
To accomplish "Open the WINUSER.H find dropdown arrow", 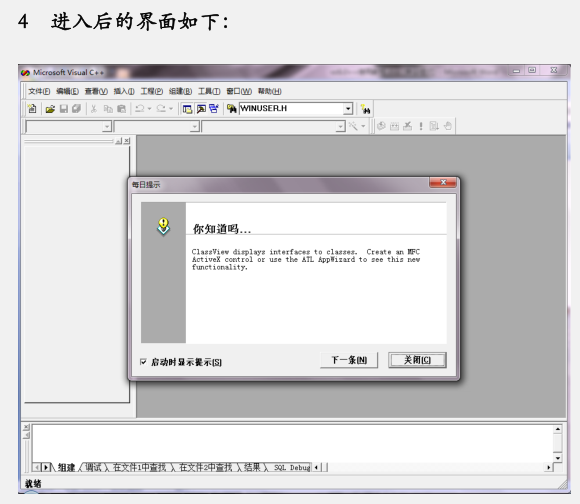I will [x=348, y=109].
